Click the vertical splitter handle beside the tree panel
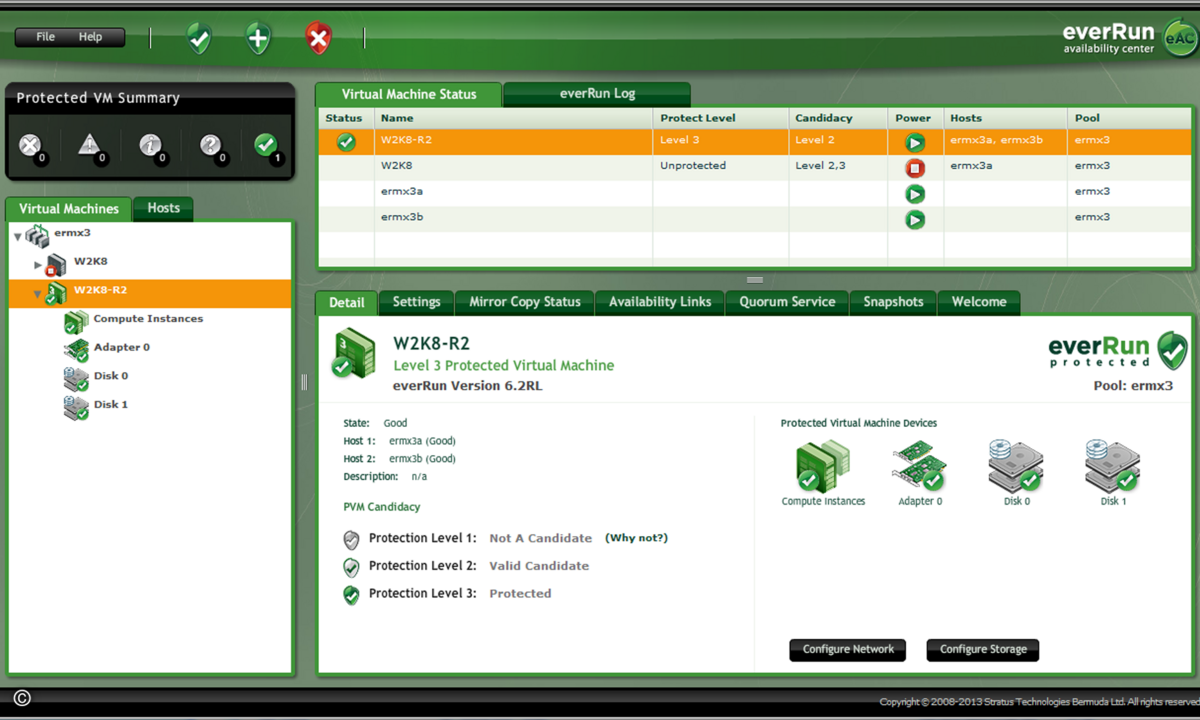The image size is (1200, 720). click(304, 382)
